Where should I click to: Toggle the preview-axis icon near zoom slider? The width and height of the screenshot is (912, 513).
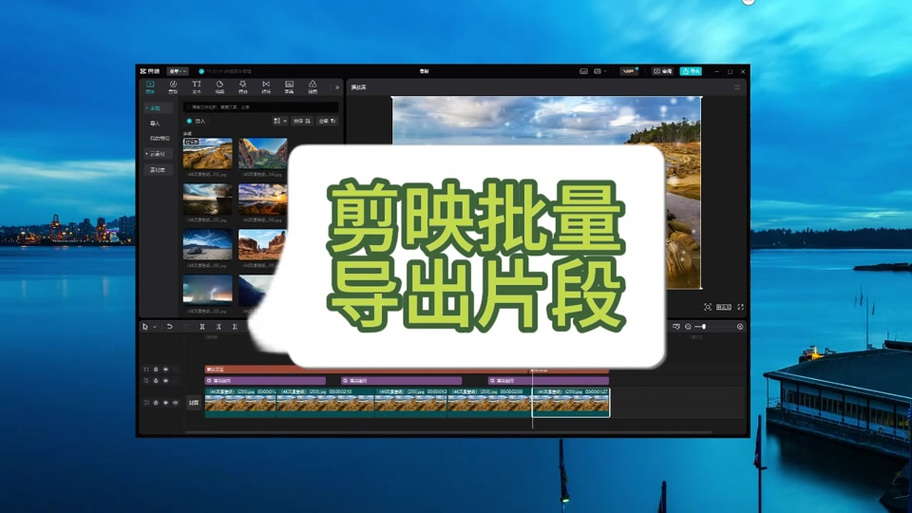[676, 327]
